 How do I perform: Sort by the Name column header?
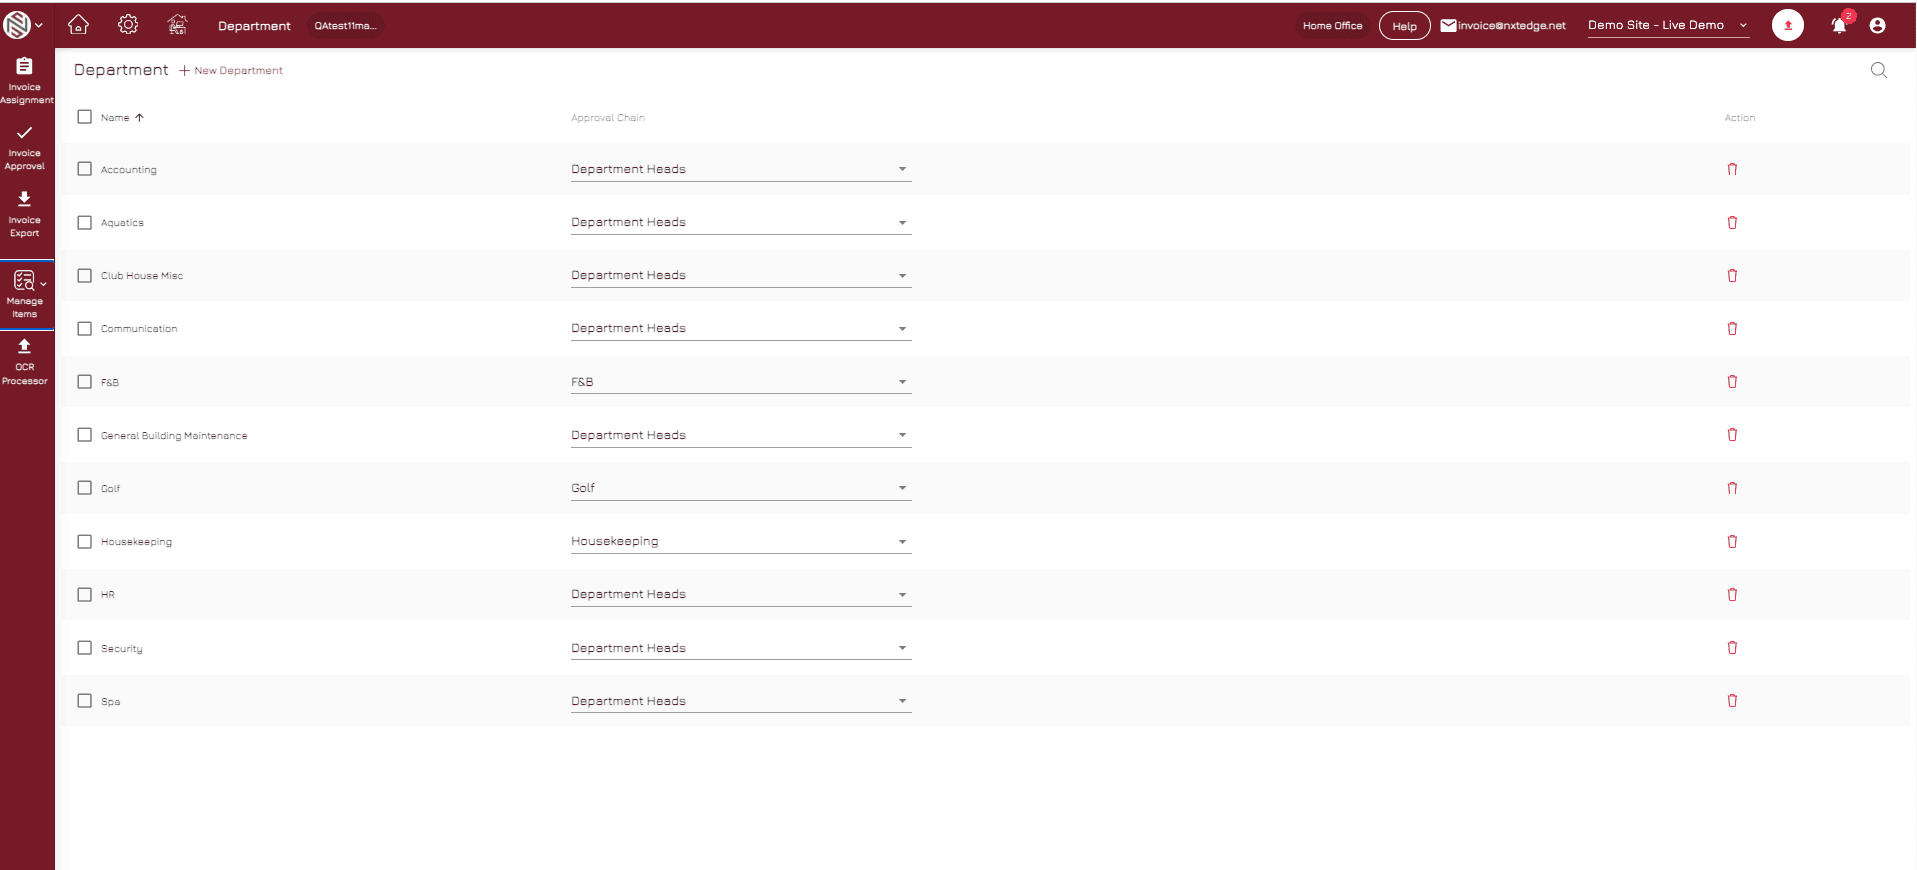pos(122,118)
